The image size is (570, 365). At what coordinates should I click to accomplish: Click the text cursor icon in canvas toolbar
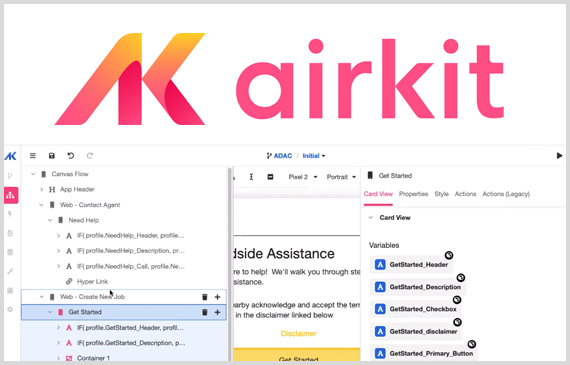251,177
